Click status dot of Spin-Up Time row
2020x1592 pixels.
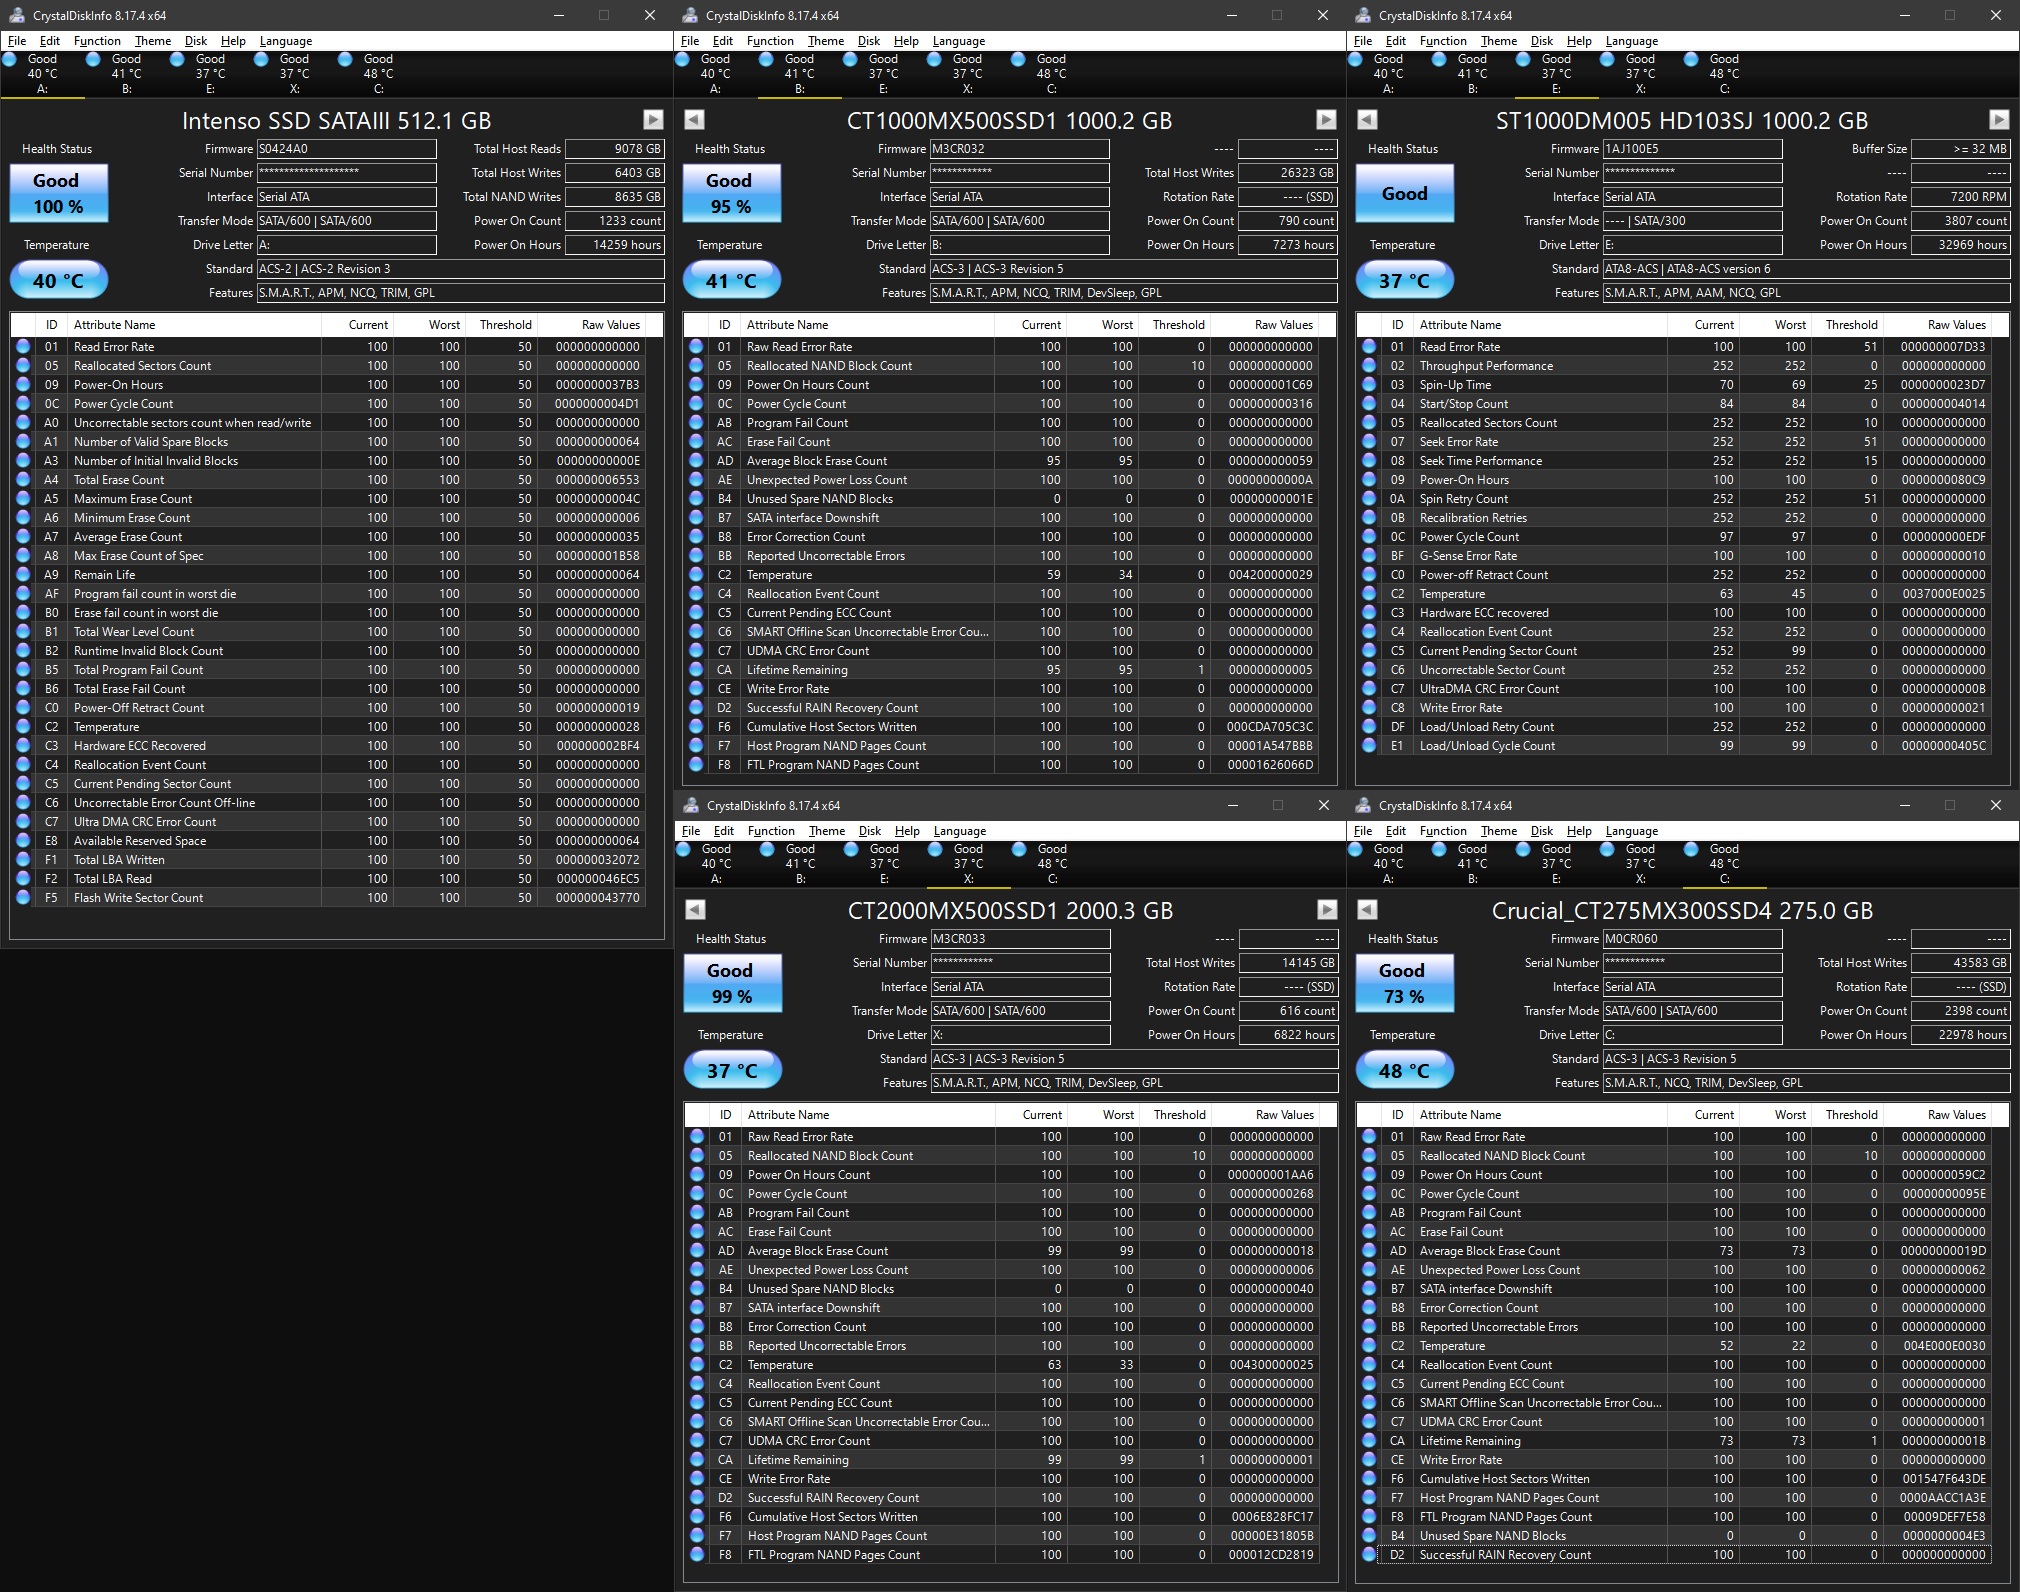point(1369,385)
